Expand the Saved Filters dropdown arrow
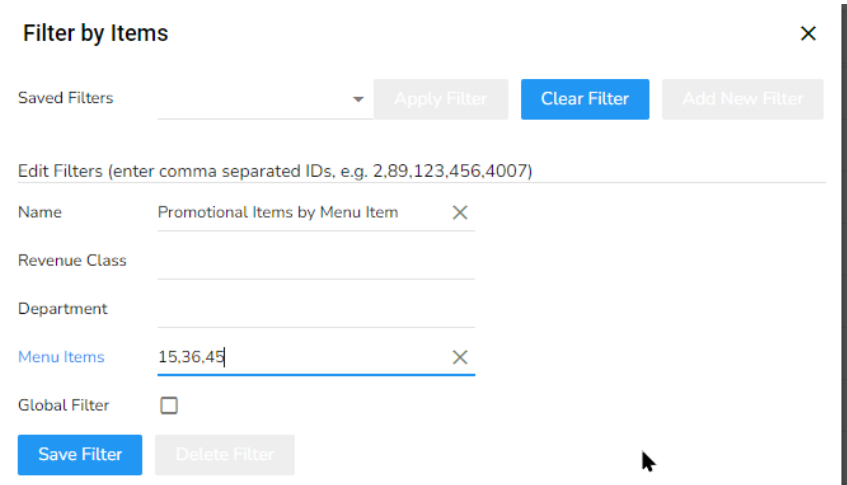The height and width of the screenshot is (485, 847). [358, 100]
